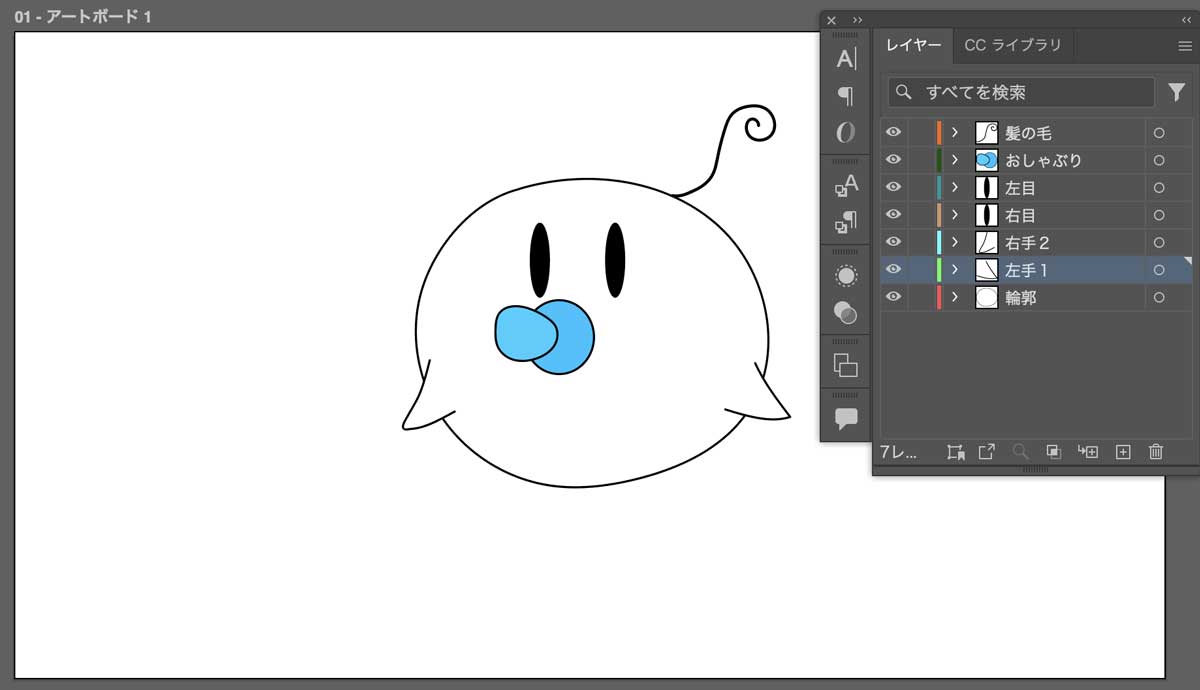This screenshot has width=1200, height=690.
Task: Hide the 髪の毛 layer
Action: point(893,131)
